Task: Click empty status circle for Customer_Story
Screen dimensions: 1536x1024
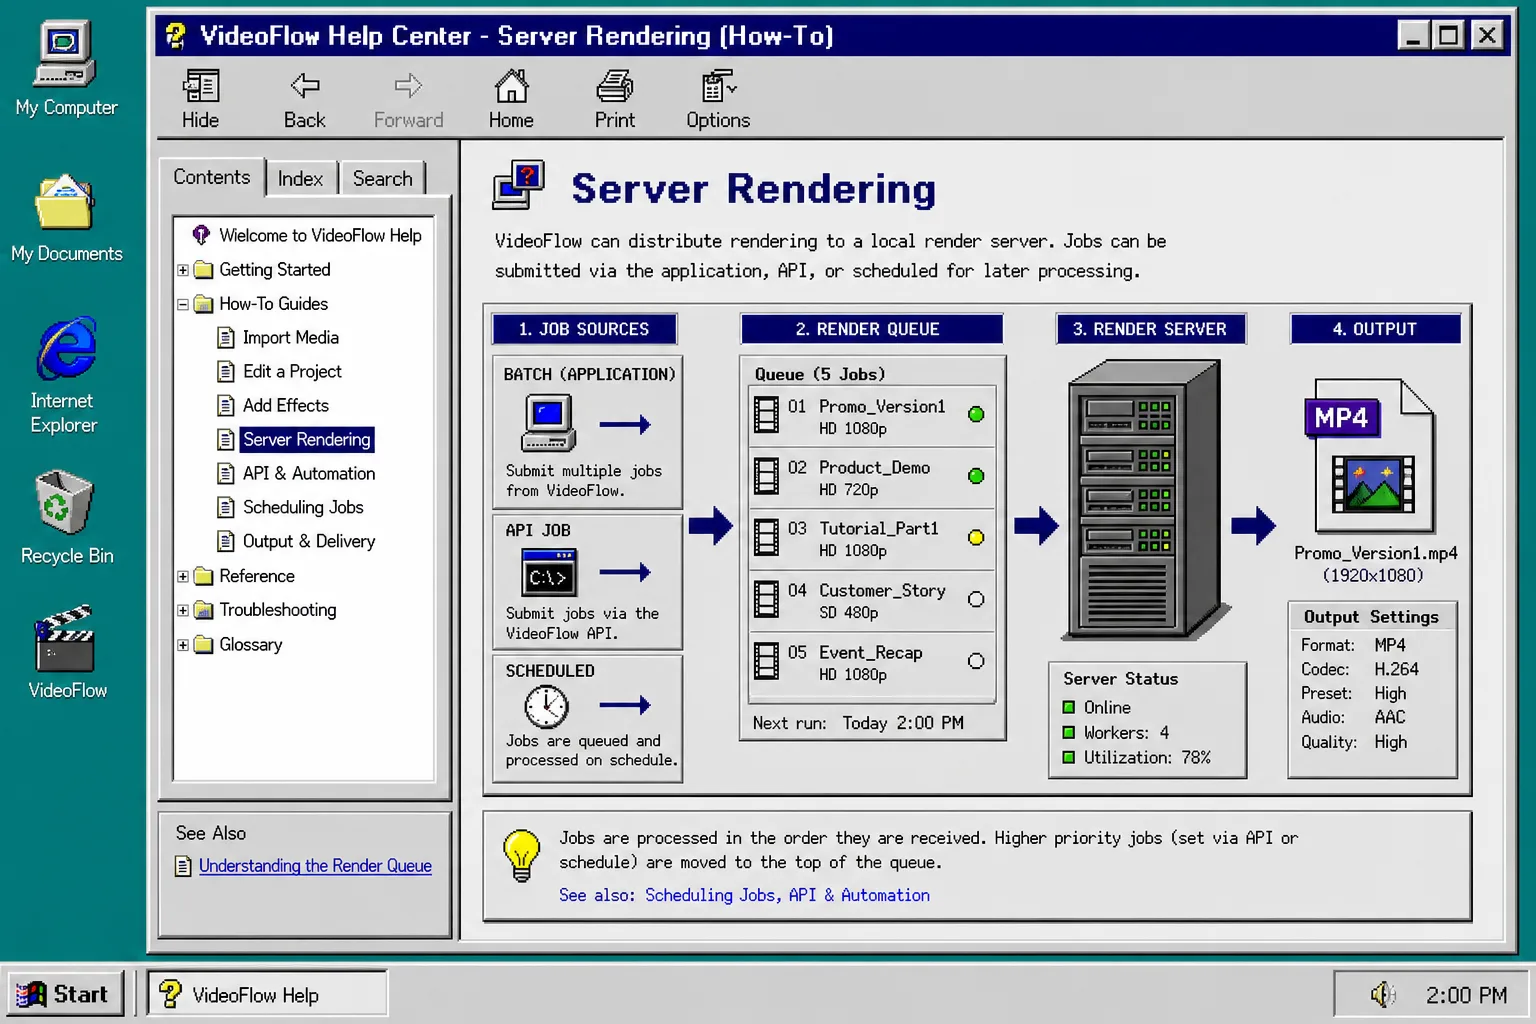Action: coord(976,599)
